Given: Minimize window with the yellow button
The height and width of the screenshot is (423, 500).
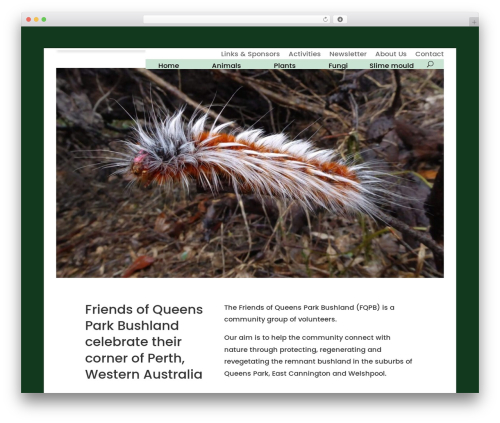Looking at the screenshot, I should [x=36, y=19].
